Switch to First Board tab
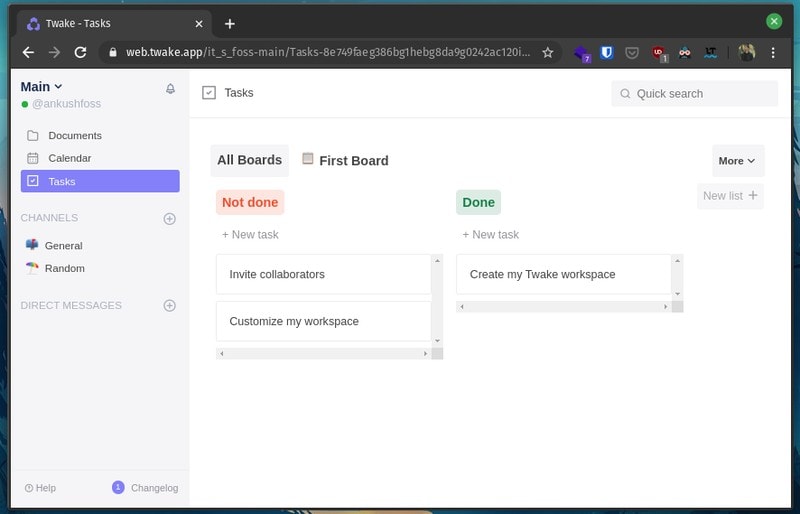The width and height of the screenshot is (800, 514). pos(345,160)
